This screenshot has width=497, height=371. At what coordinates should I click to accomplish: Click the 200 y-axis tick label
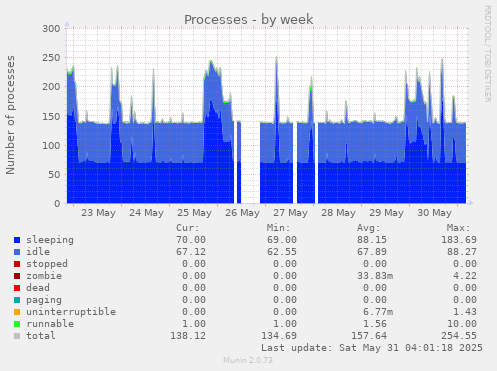pos(51,87)
